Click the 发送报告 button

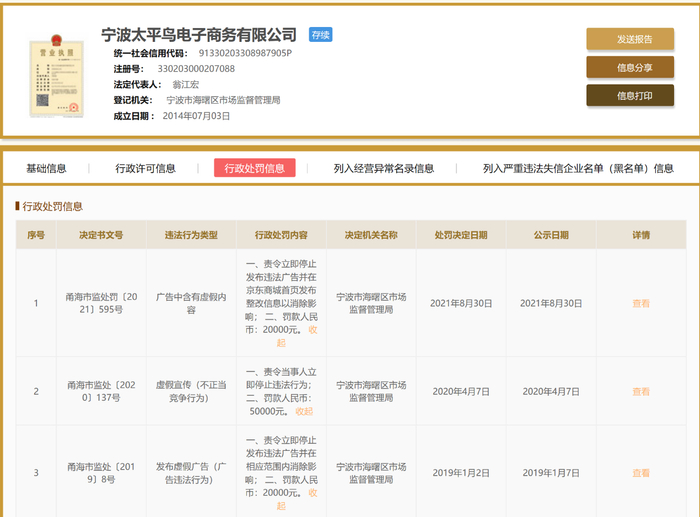pyautogui.click(x=629, y=39)
